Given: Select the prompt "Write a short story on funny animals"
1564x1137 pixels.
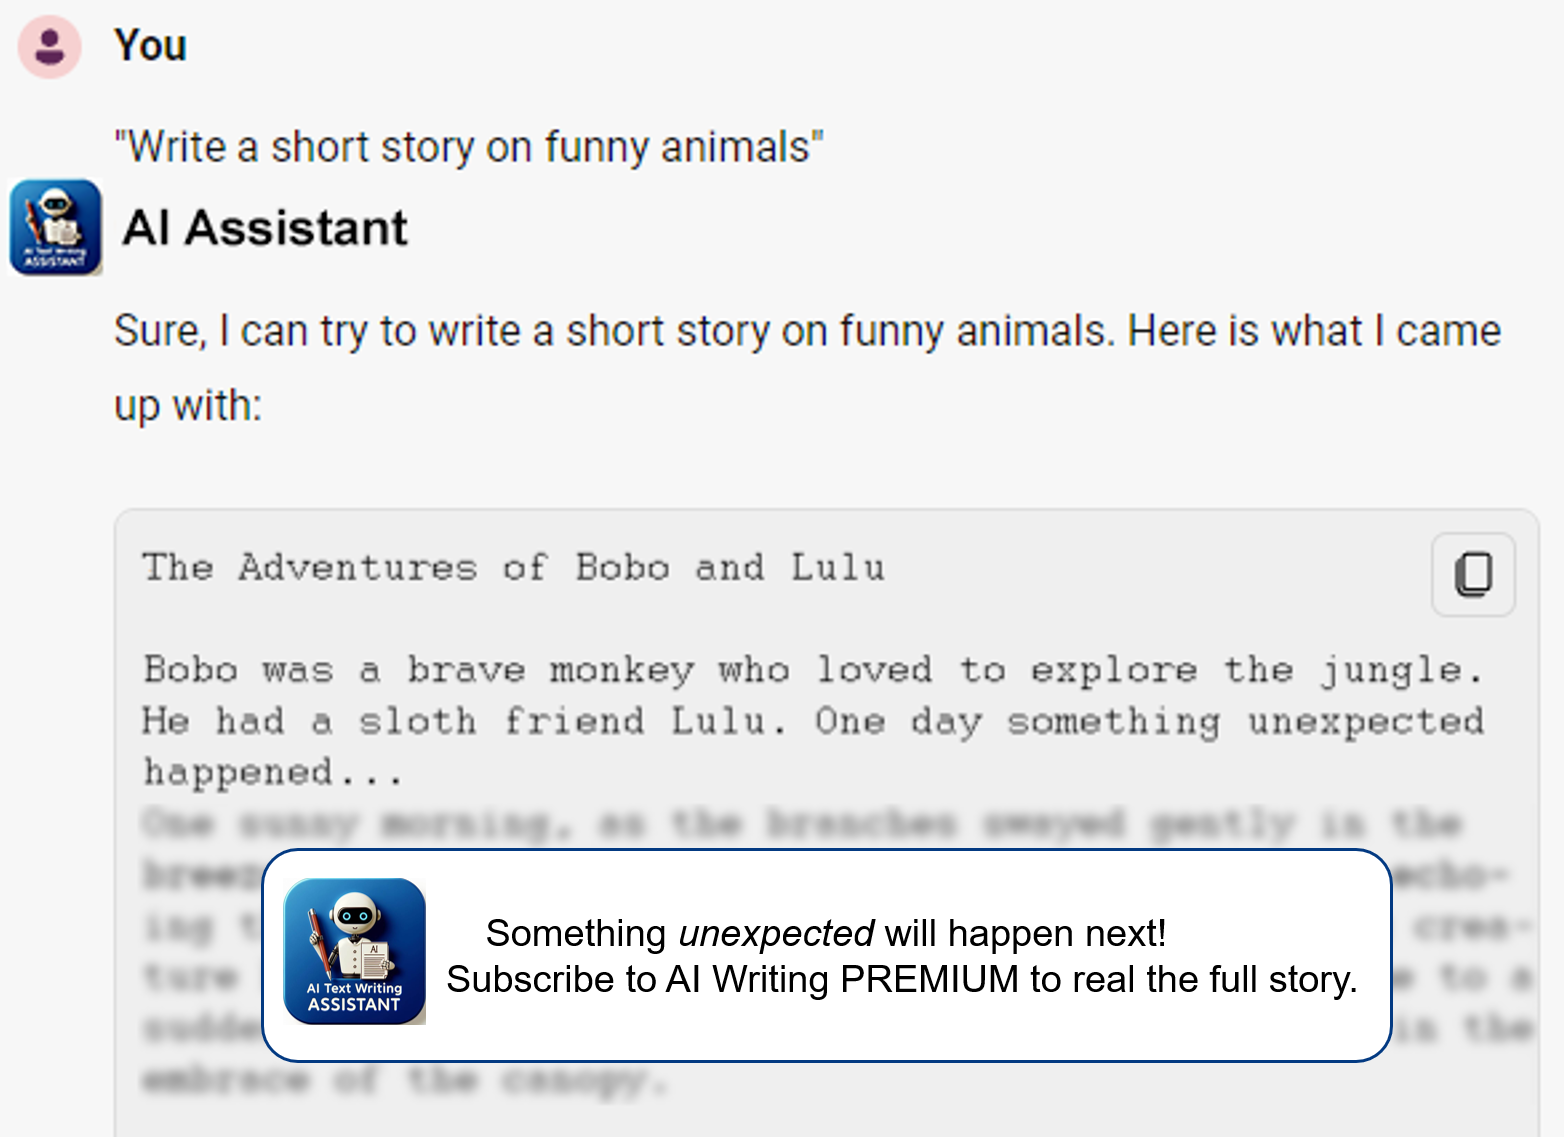Looking at the screenshot, I should (x=468, y=147).
